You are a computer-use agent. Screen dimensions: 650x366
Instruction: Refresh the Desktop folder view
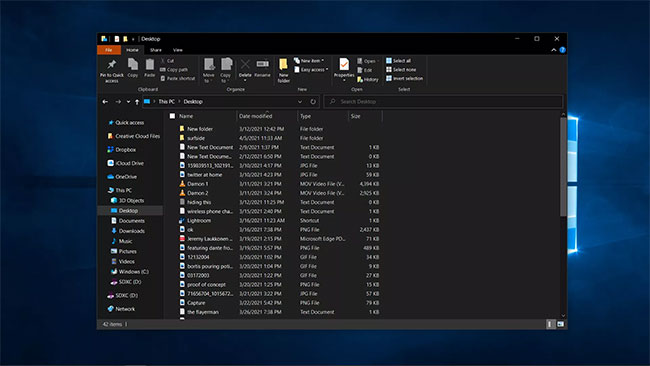(313, 102)
